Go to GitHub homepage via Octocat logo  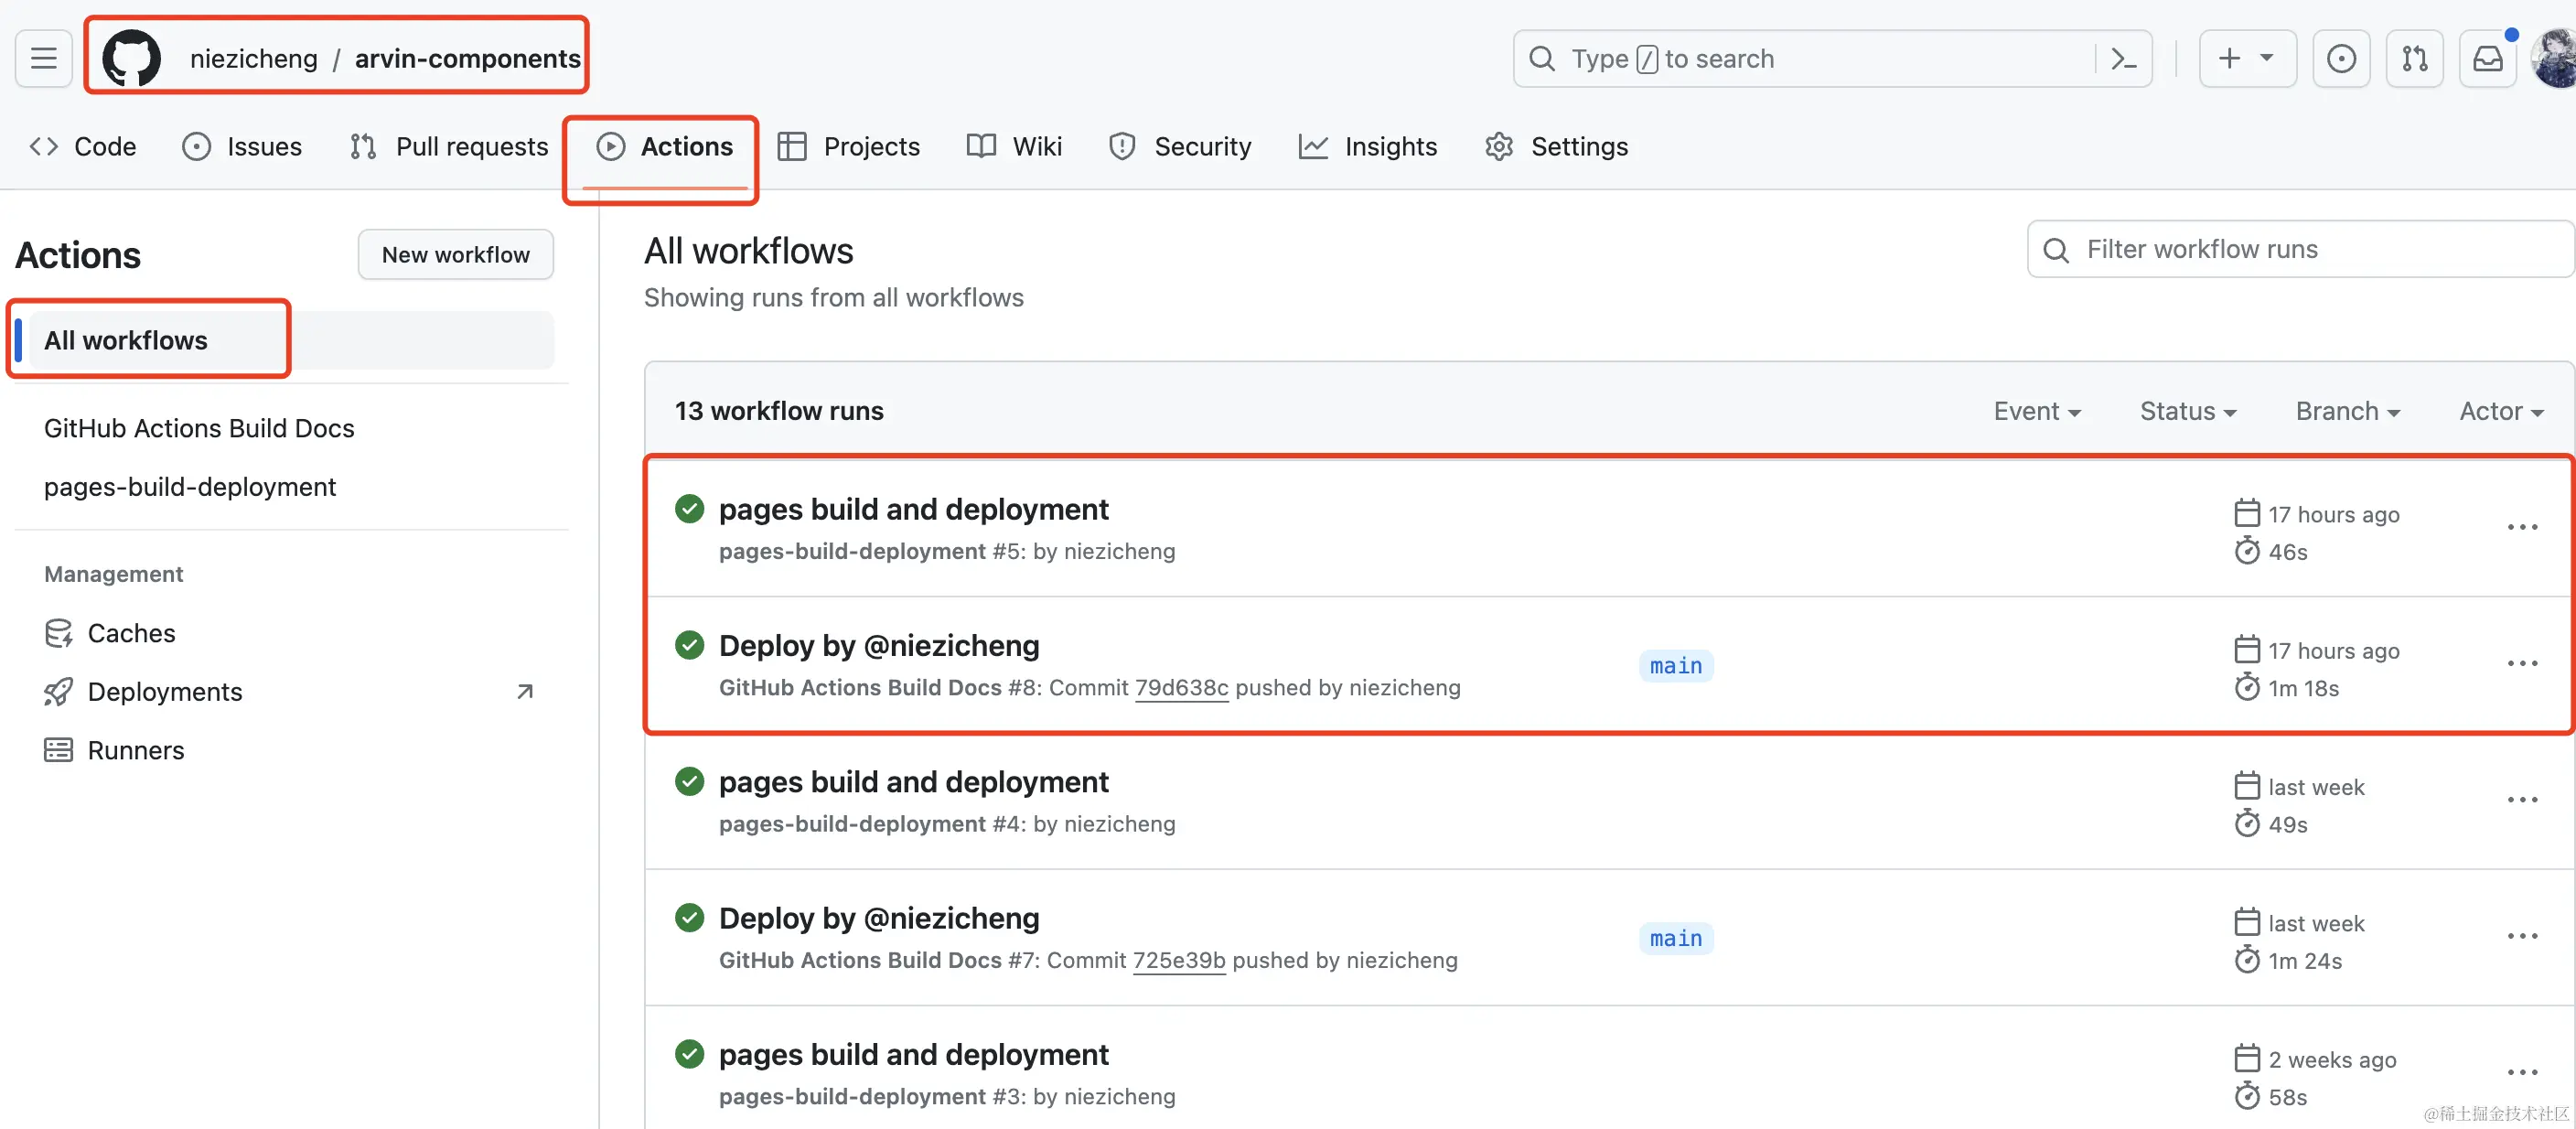132,59
